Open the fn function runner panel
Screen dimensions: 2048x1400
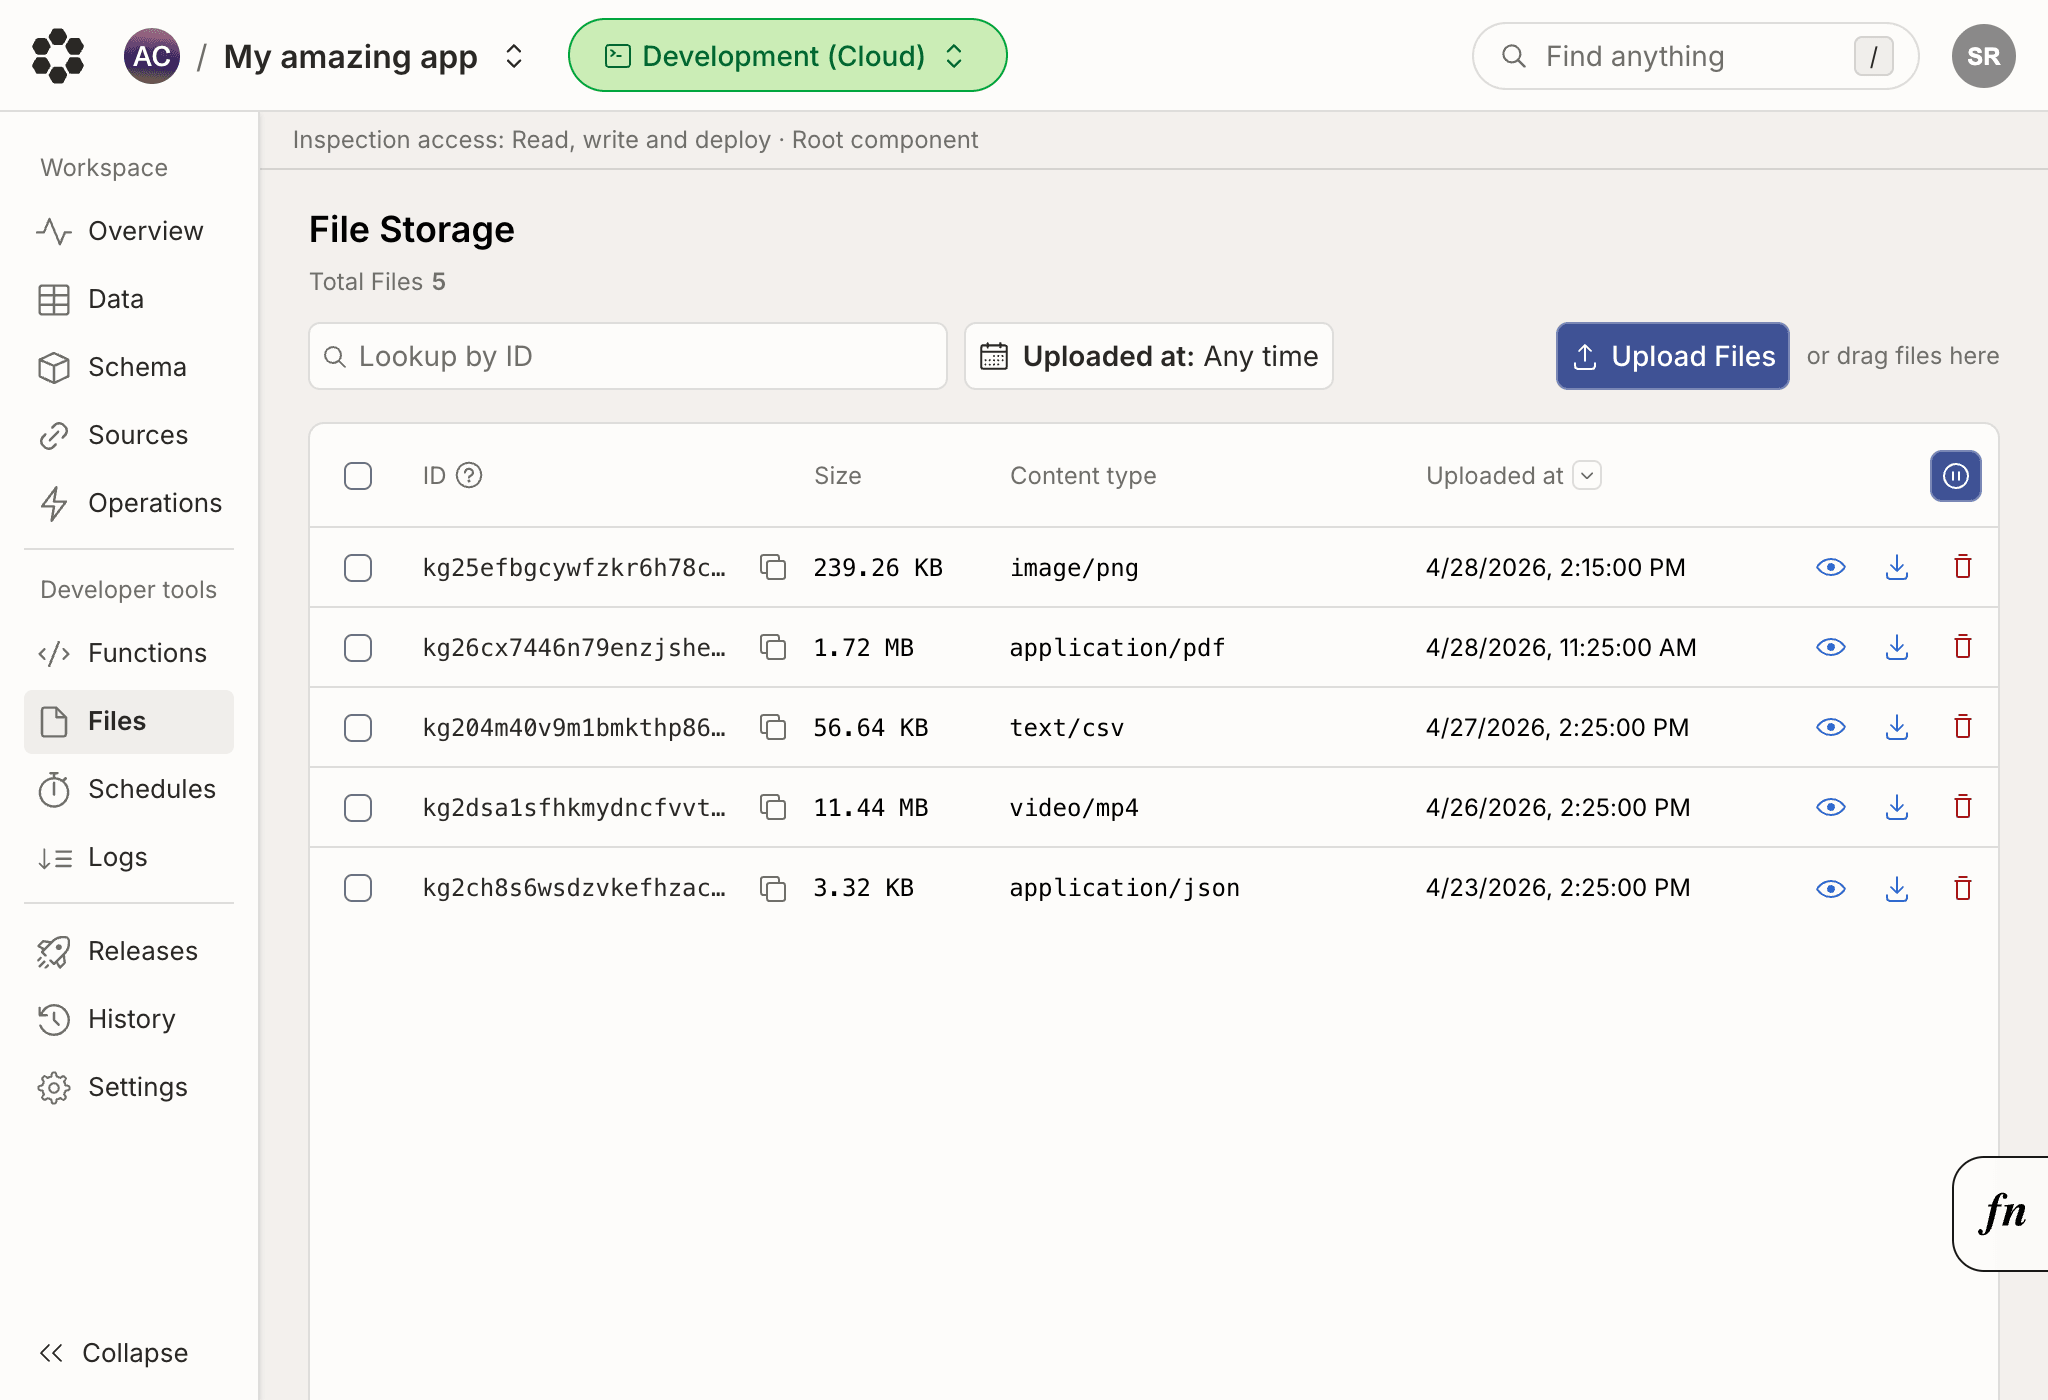click(2001, 1213)
